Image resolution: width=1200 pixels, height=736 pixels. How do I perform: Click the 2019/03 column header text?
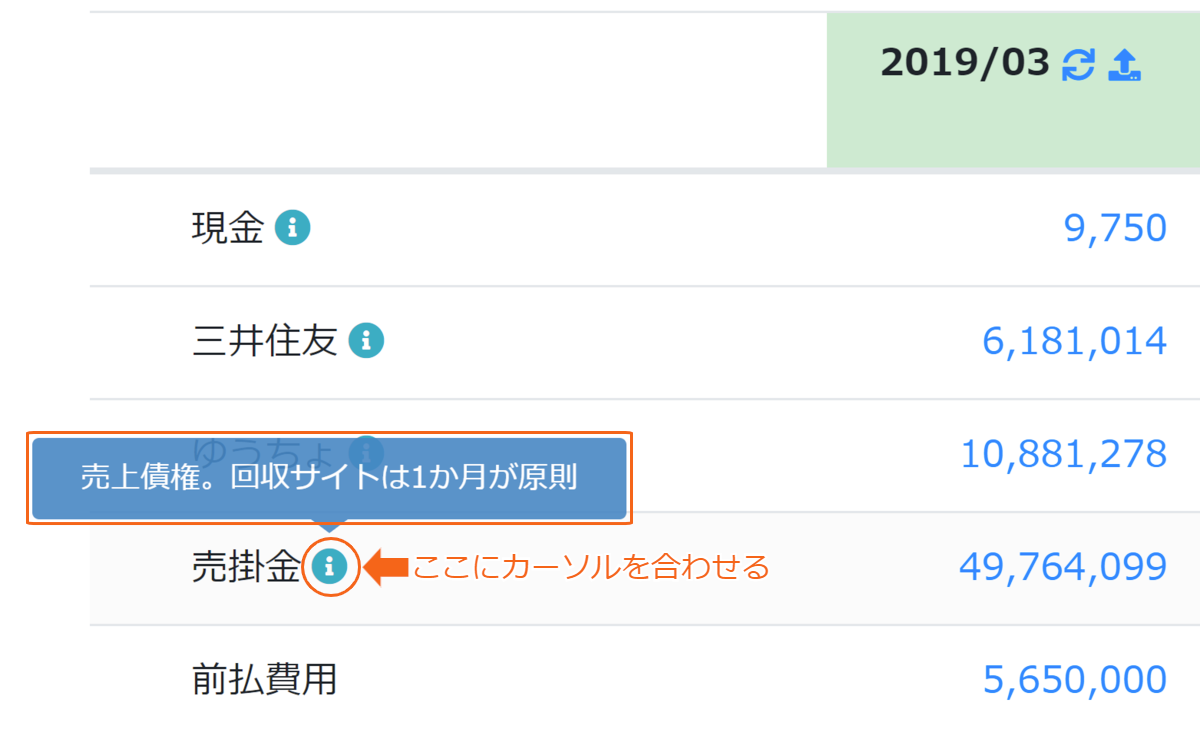point(965,65)
